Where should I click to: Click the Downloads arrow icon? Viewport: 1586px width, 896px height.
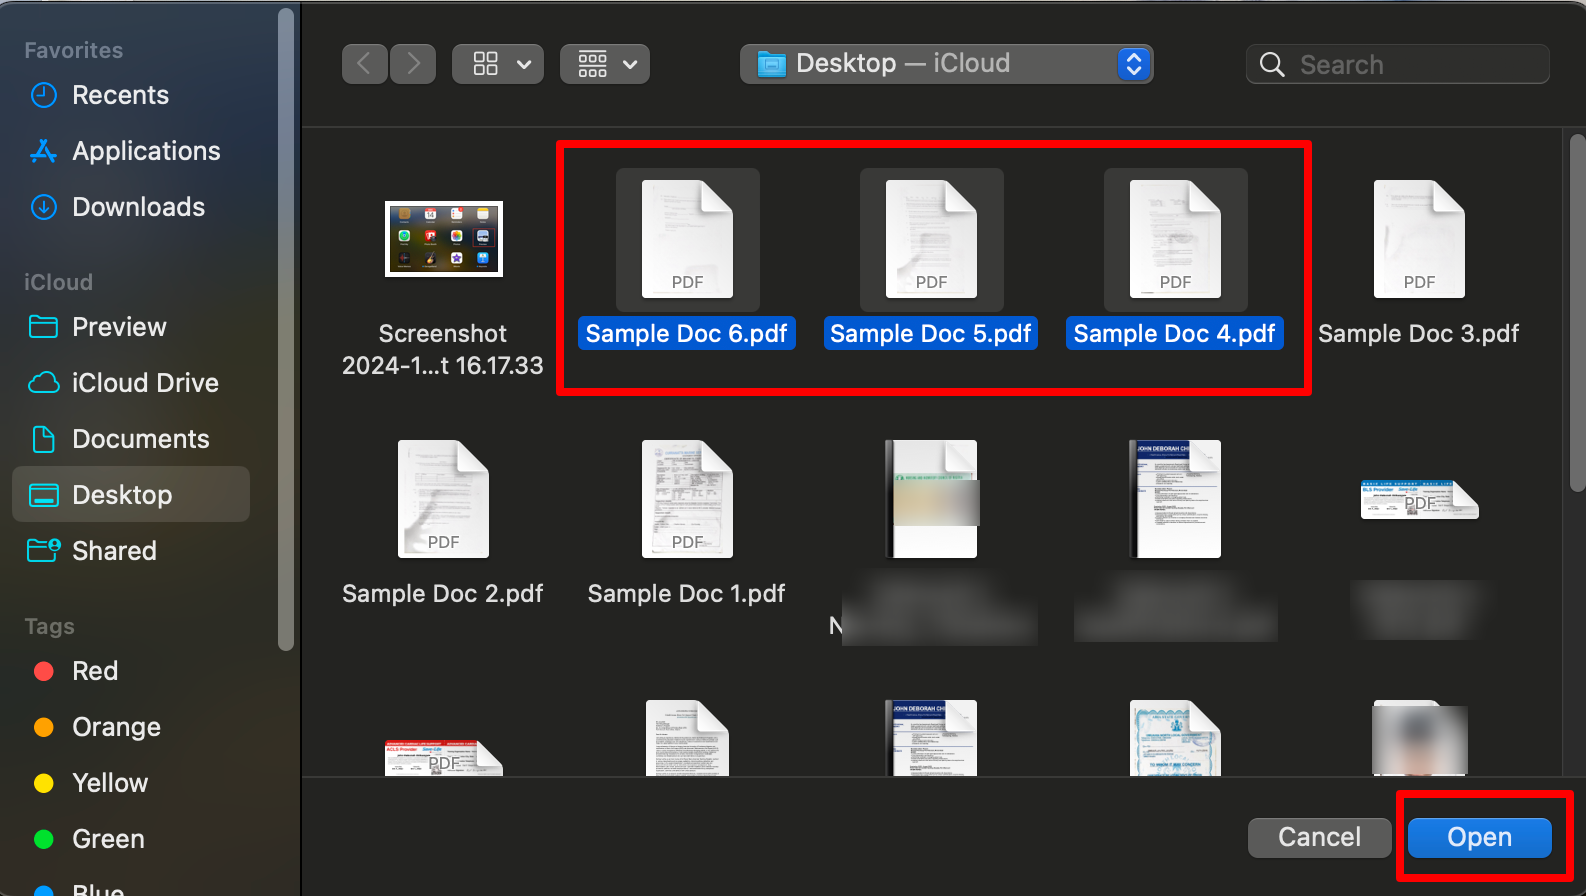click(44, 207)
